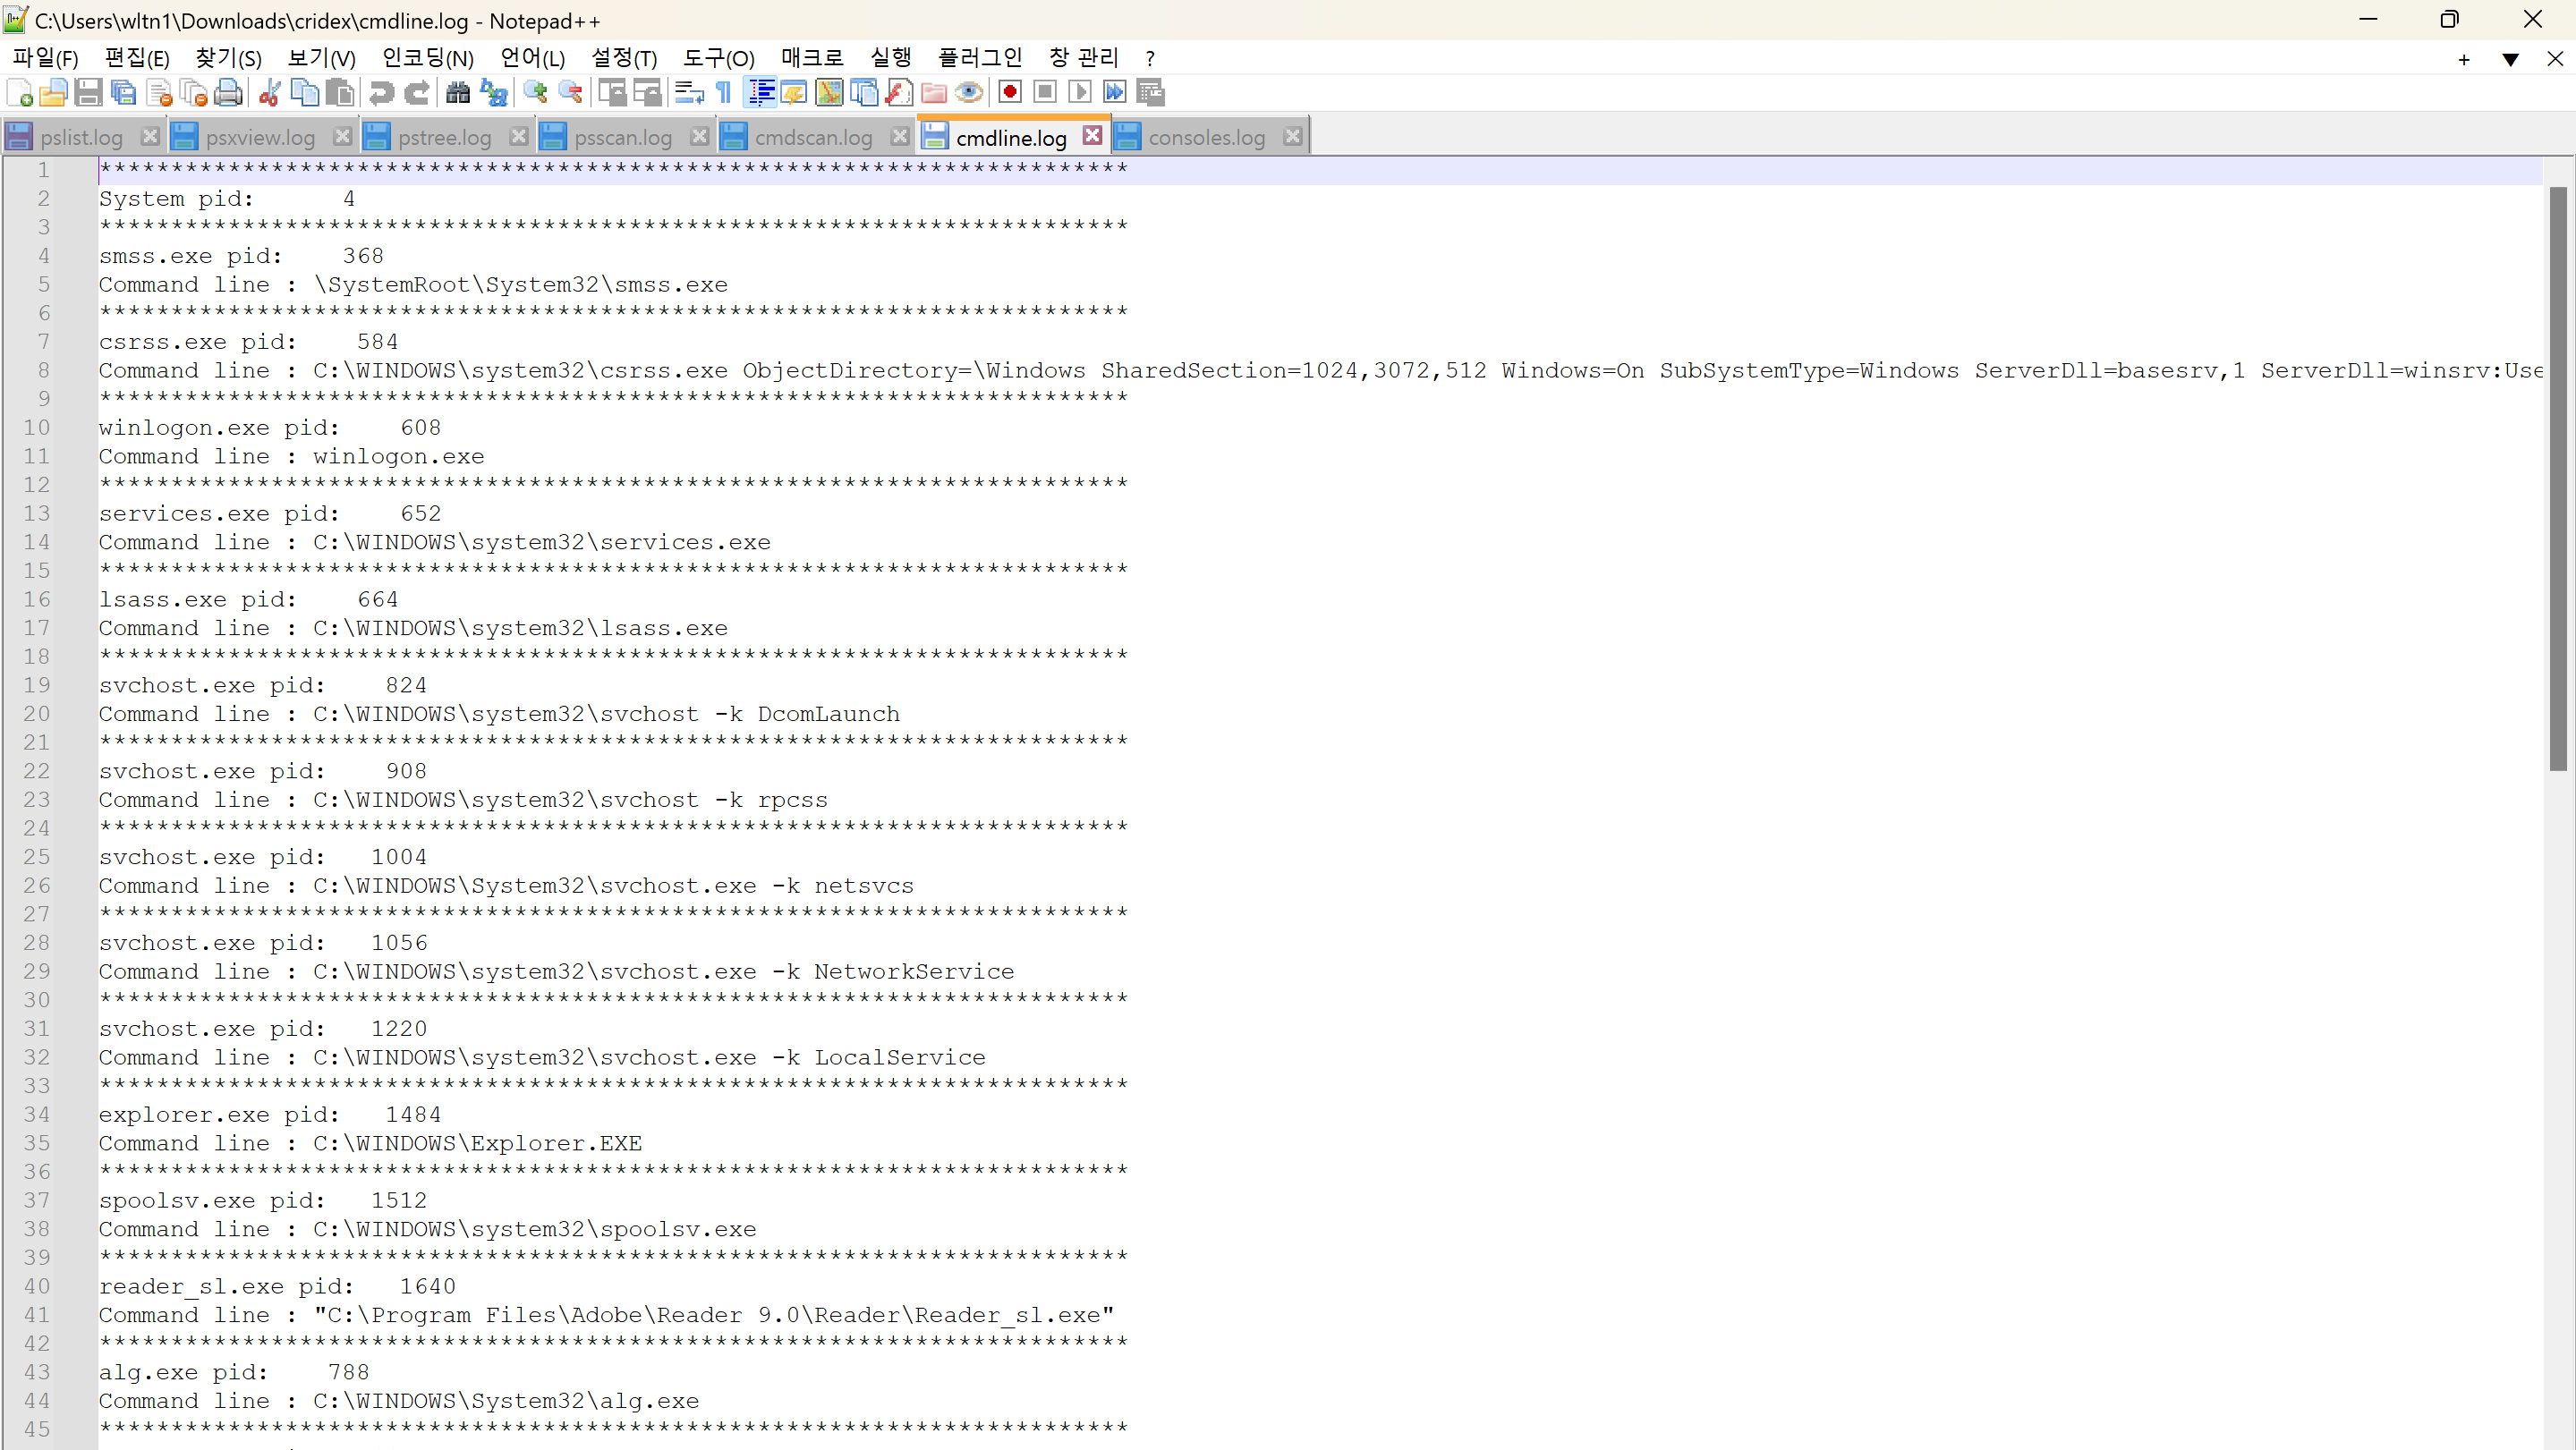
Task: Switch to the cmdscan.log tab
Action: point(813,137)
